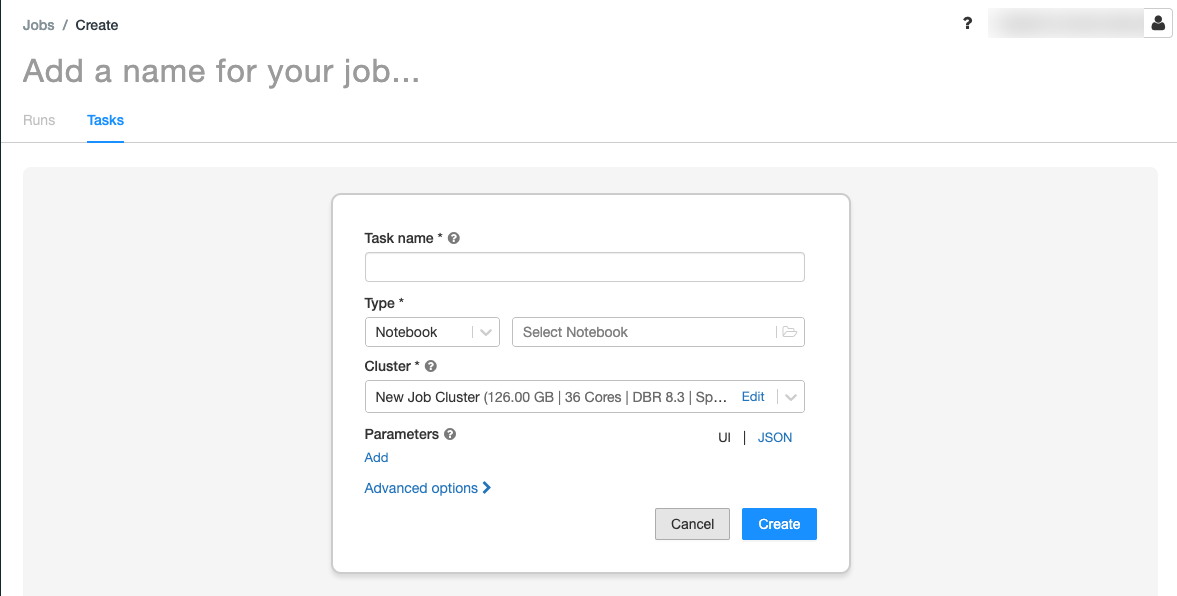Switch to the Runs tab
1177x596 pixels.
coord(39,120)
